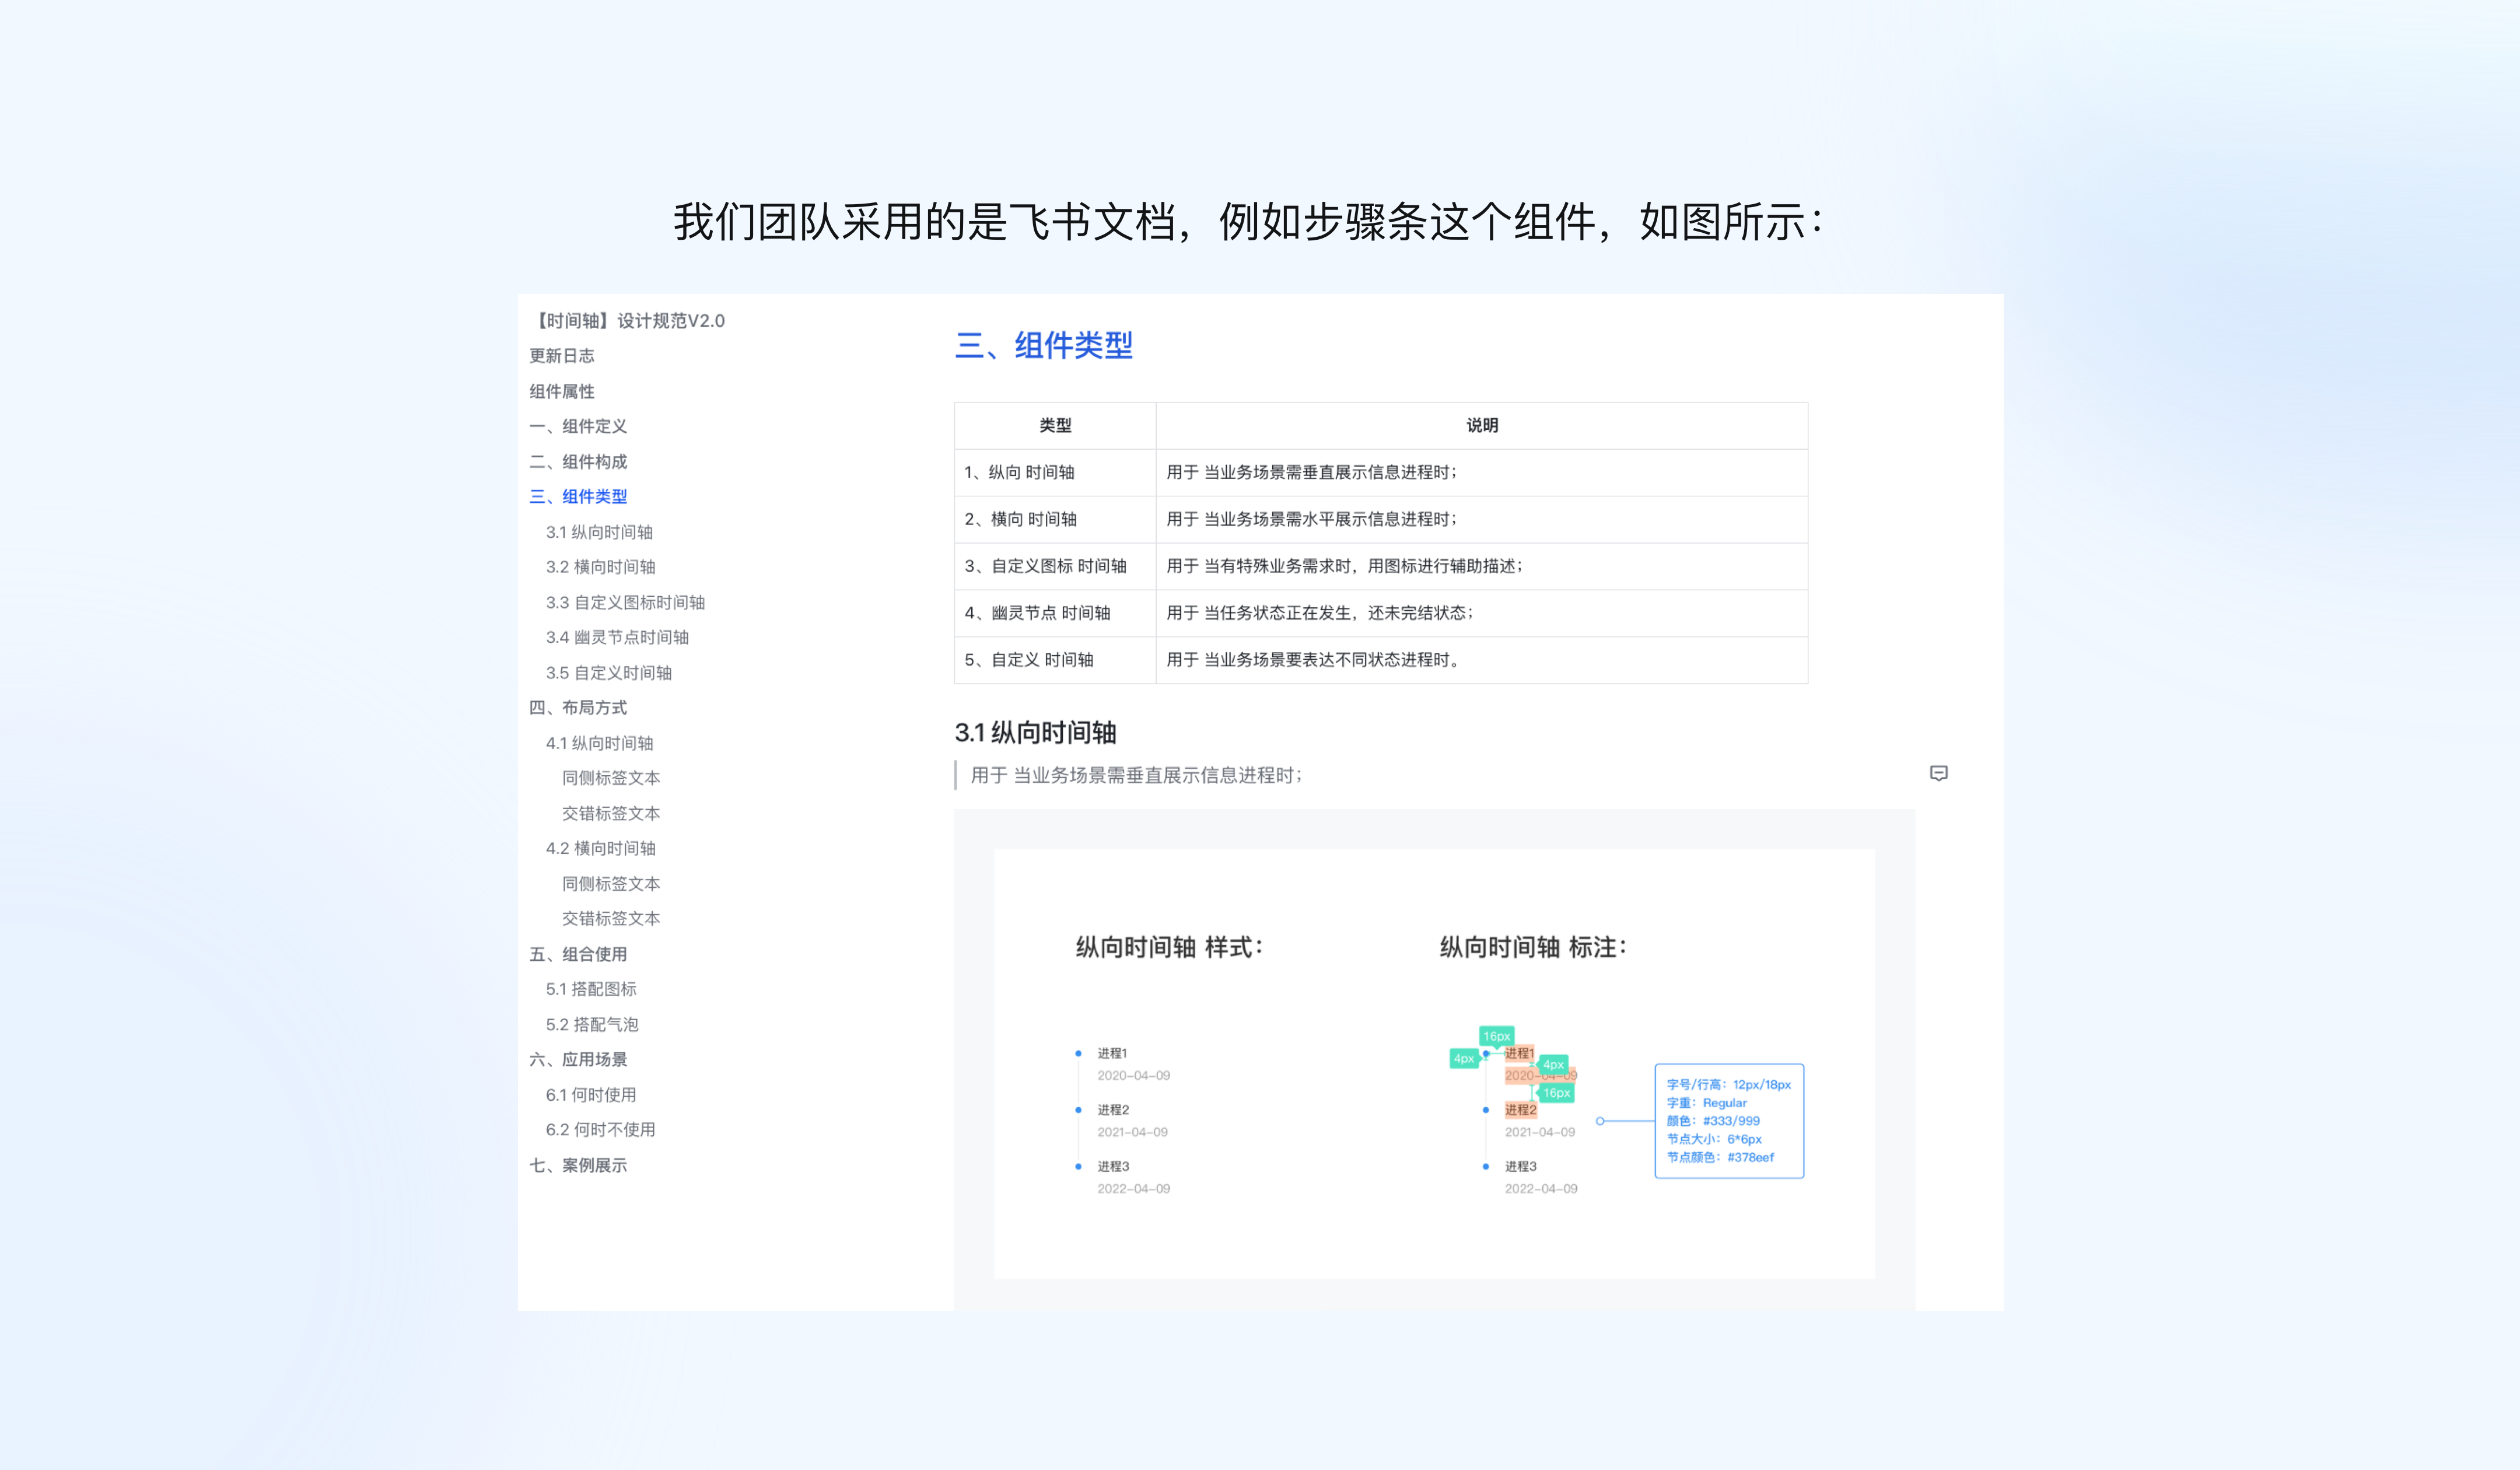
Task: Click description 用于 当业务场景要表达不同状态进程时
Action: [x=1482, y=661]
